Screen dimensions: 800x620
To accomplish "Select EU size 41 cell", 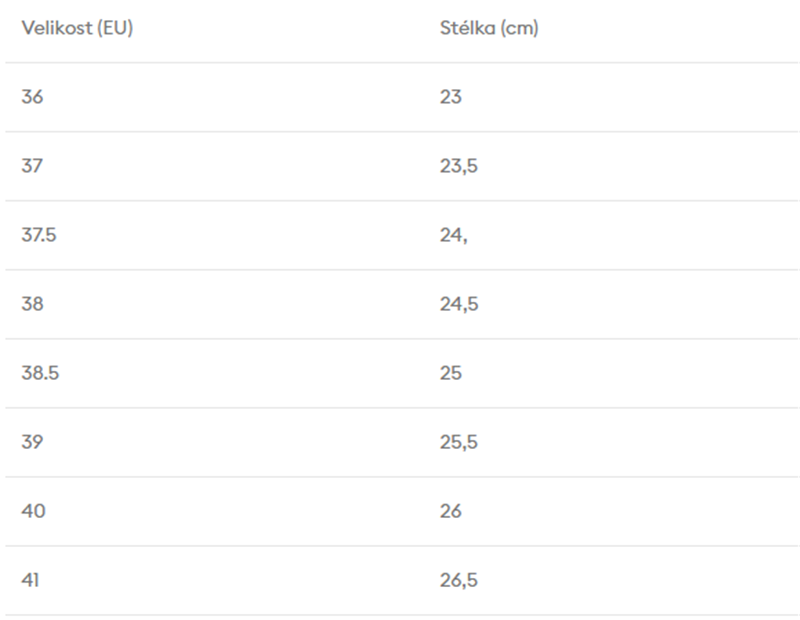I will pyautogui.click(x=31, y=580).
